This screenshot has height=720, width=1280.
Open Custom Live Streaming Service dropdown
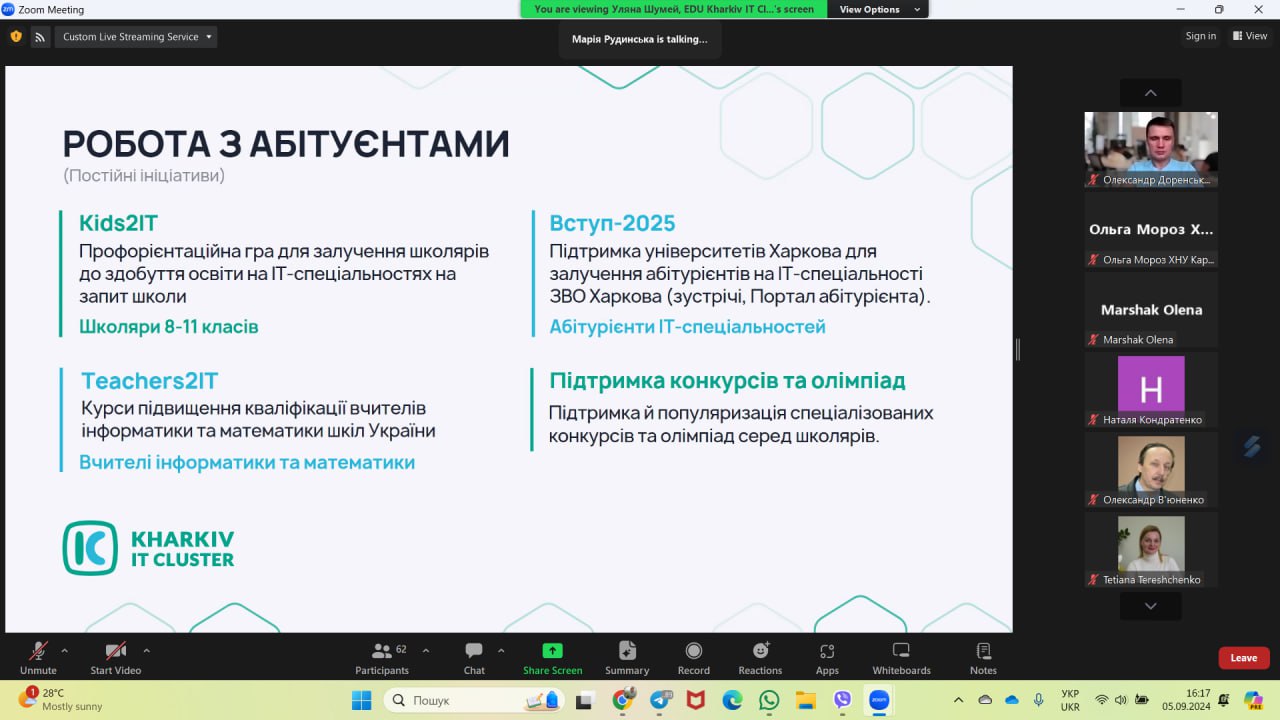pyautogui.click(x=137, y=37)
